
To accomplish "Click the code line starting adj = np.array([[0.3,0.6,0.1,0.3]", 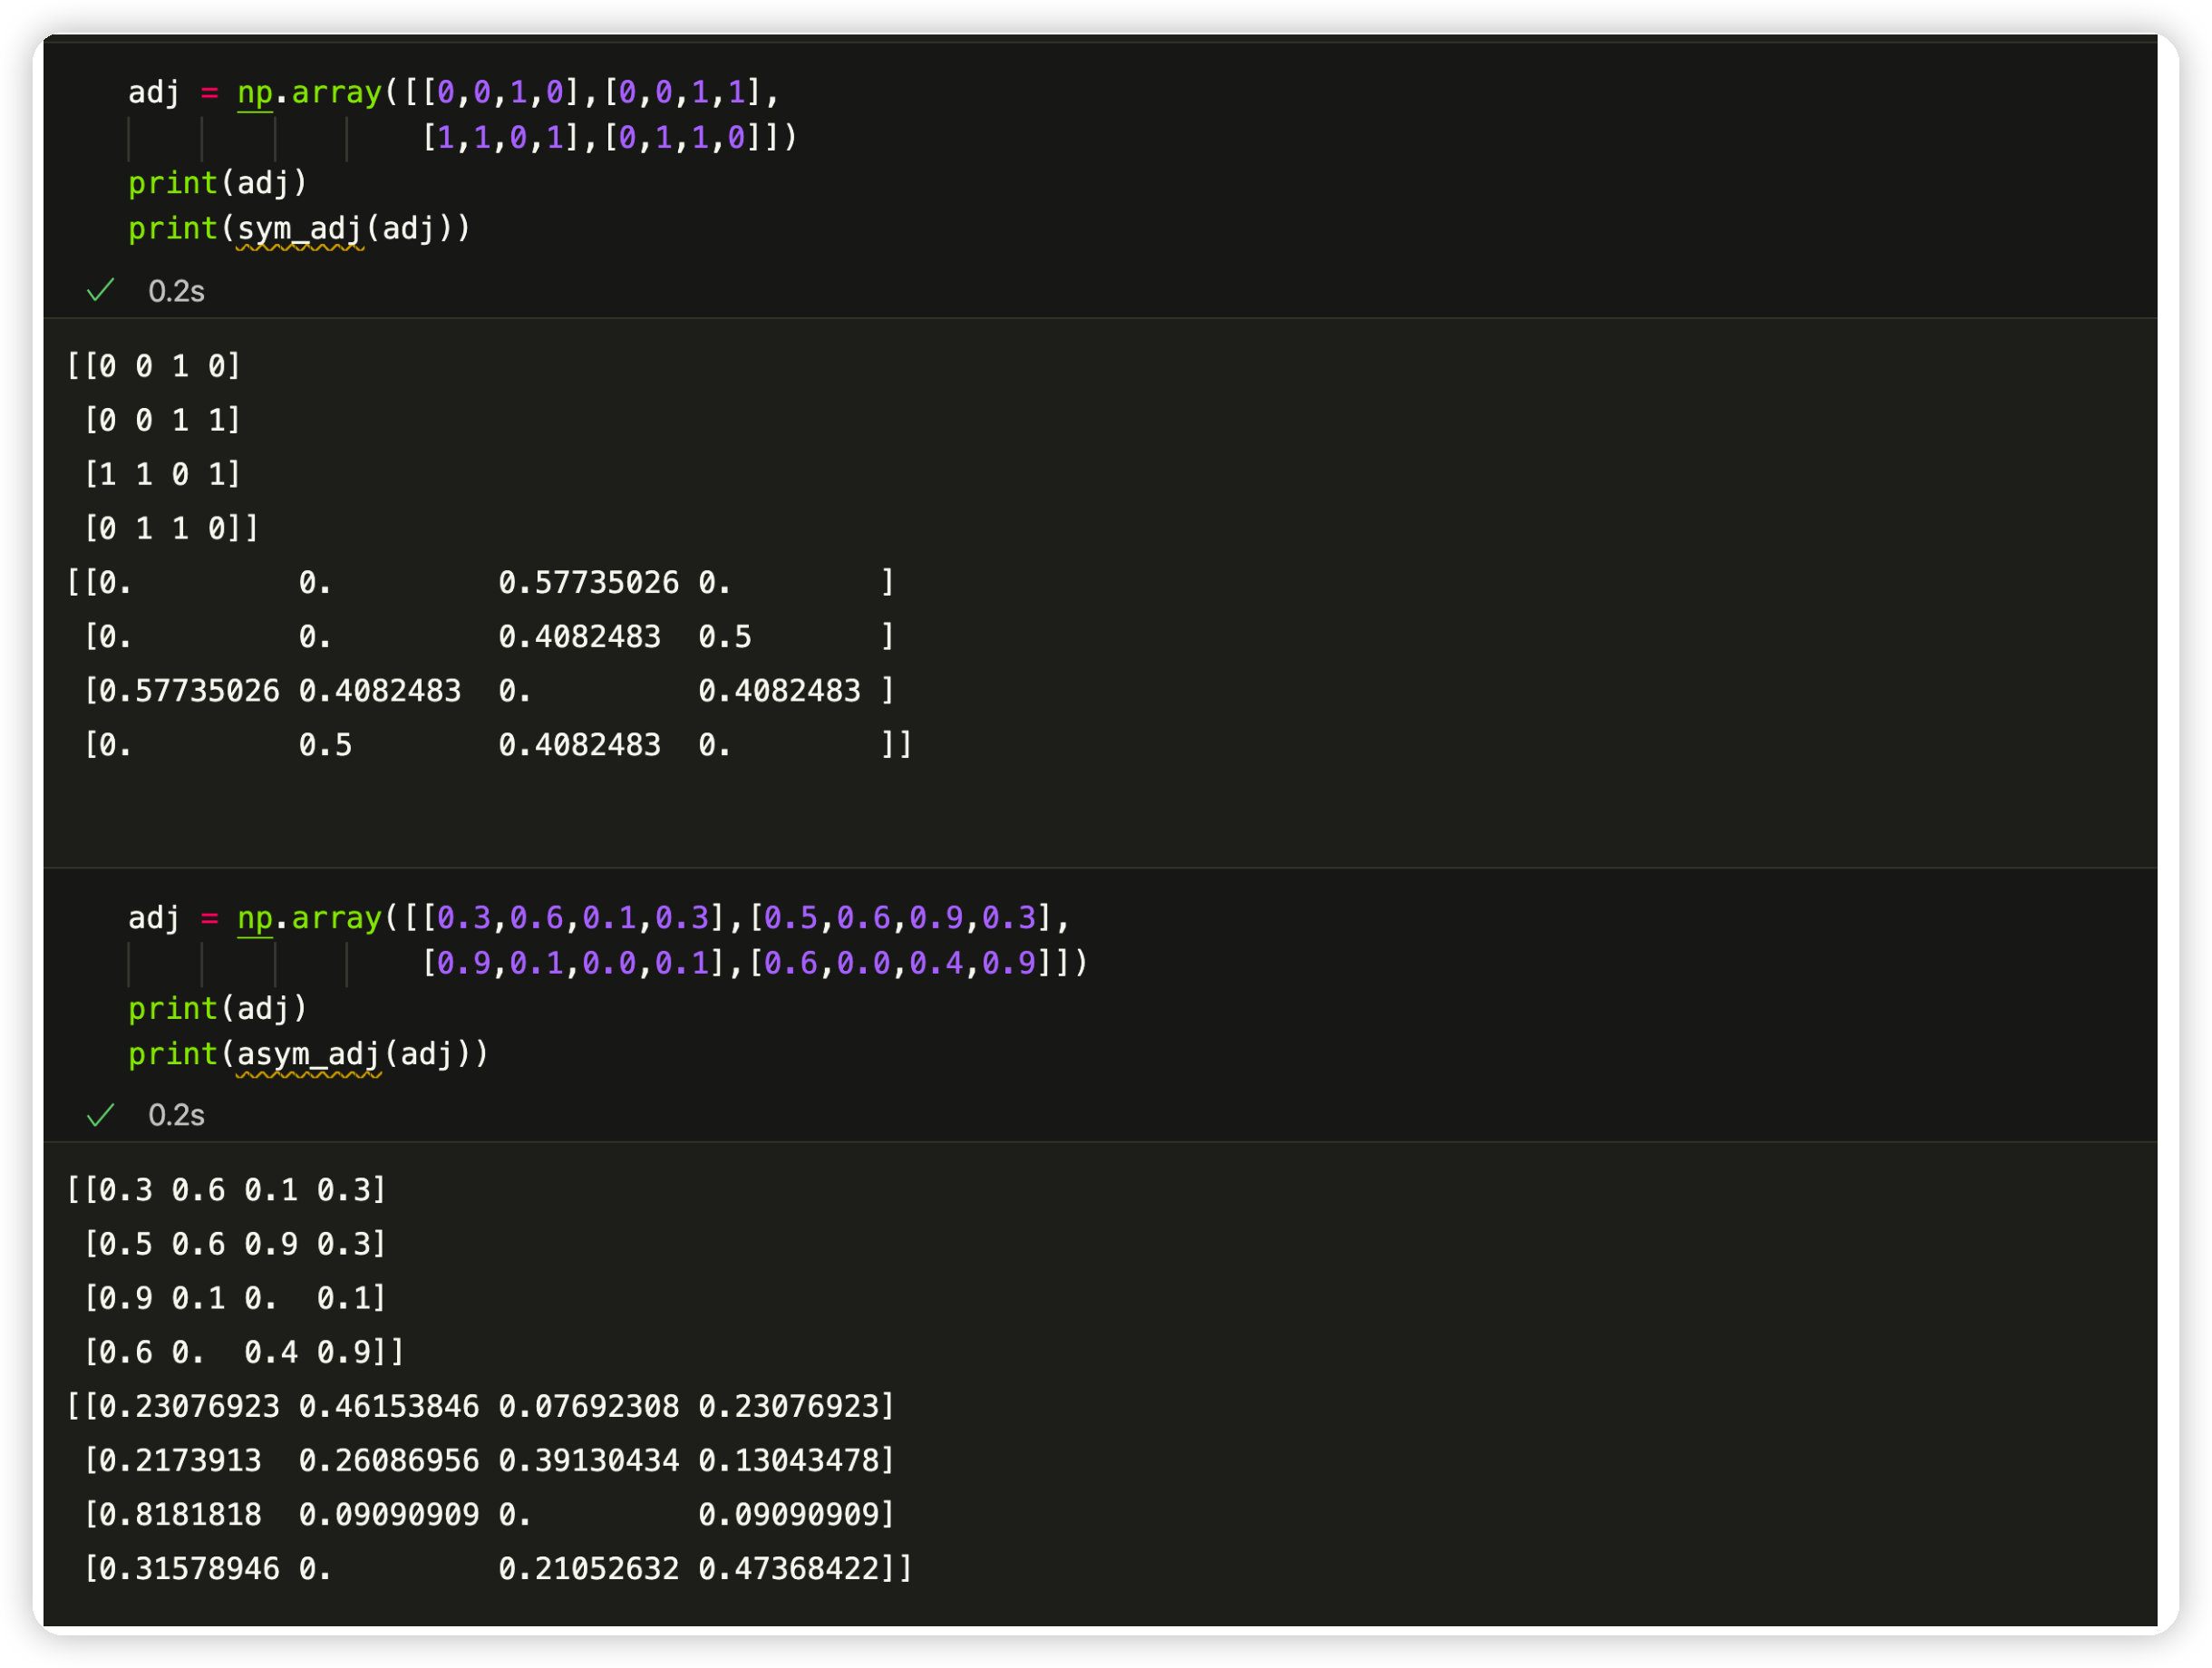I will (600, 917).
